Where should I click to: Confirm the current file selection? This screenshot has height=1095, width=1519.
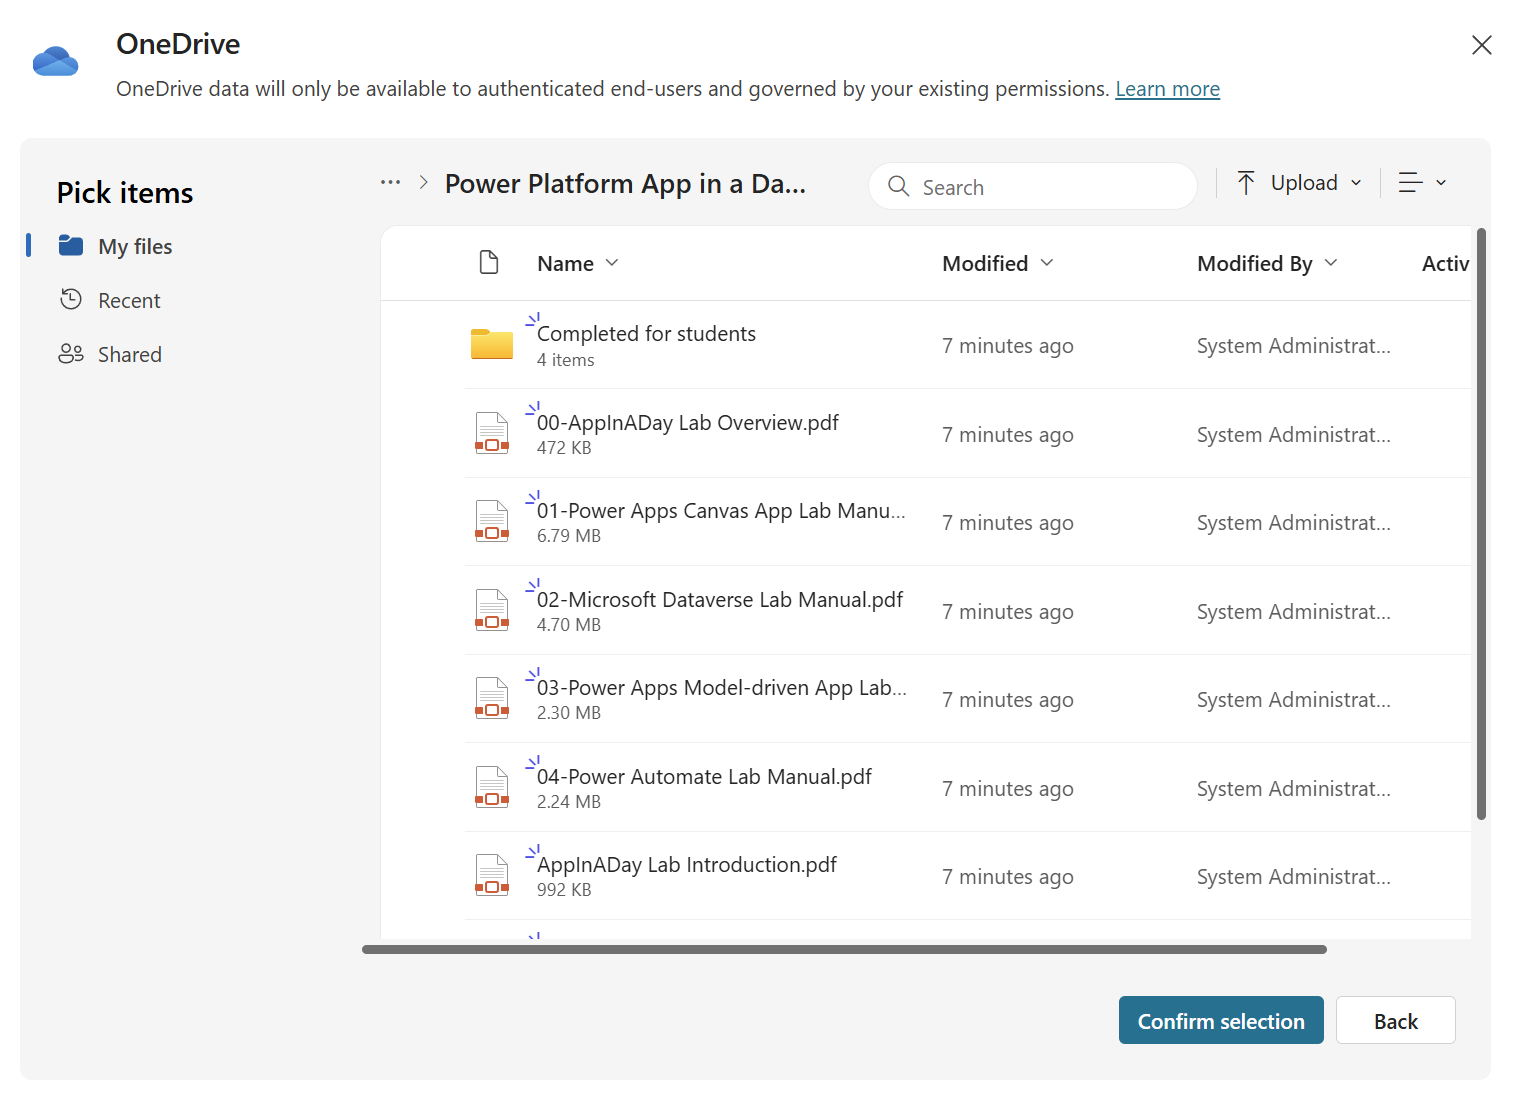click(1220, 1020)
